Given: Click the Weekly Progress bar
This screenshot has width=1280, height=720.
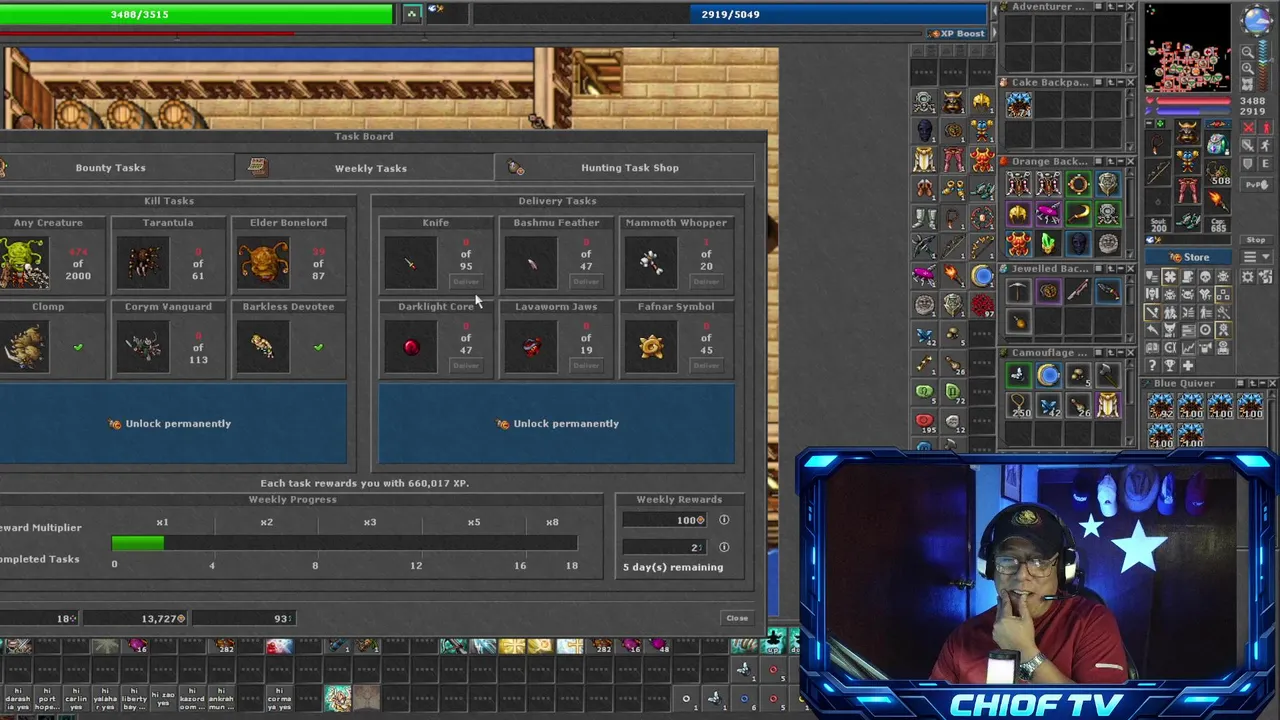Looking at the screenshot, I should [x=344, y=543].
